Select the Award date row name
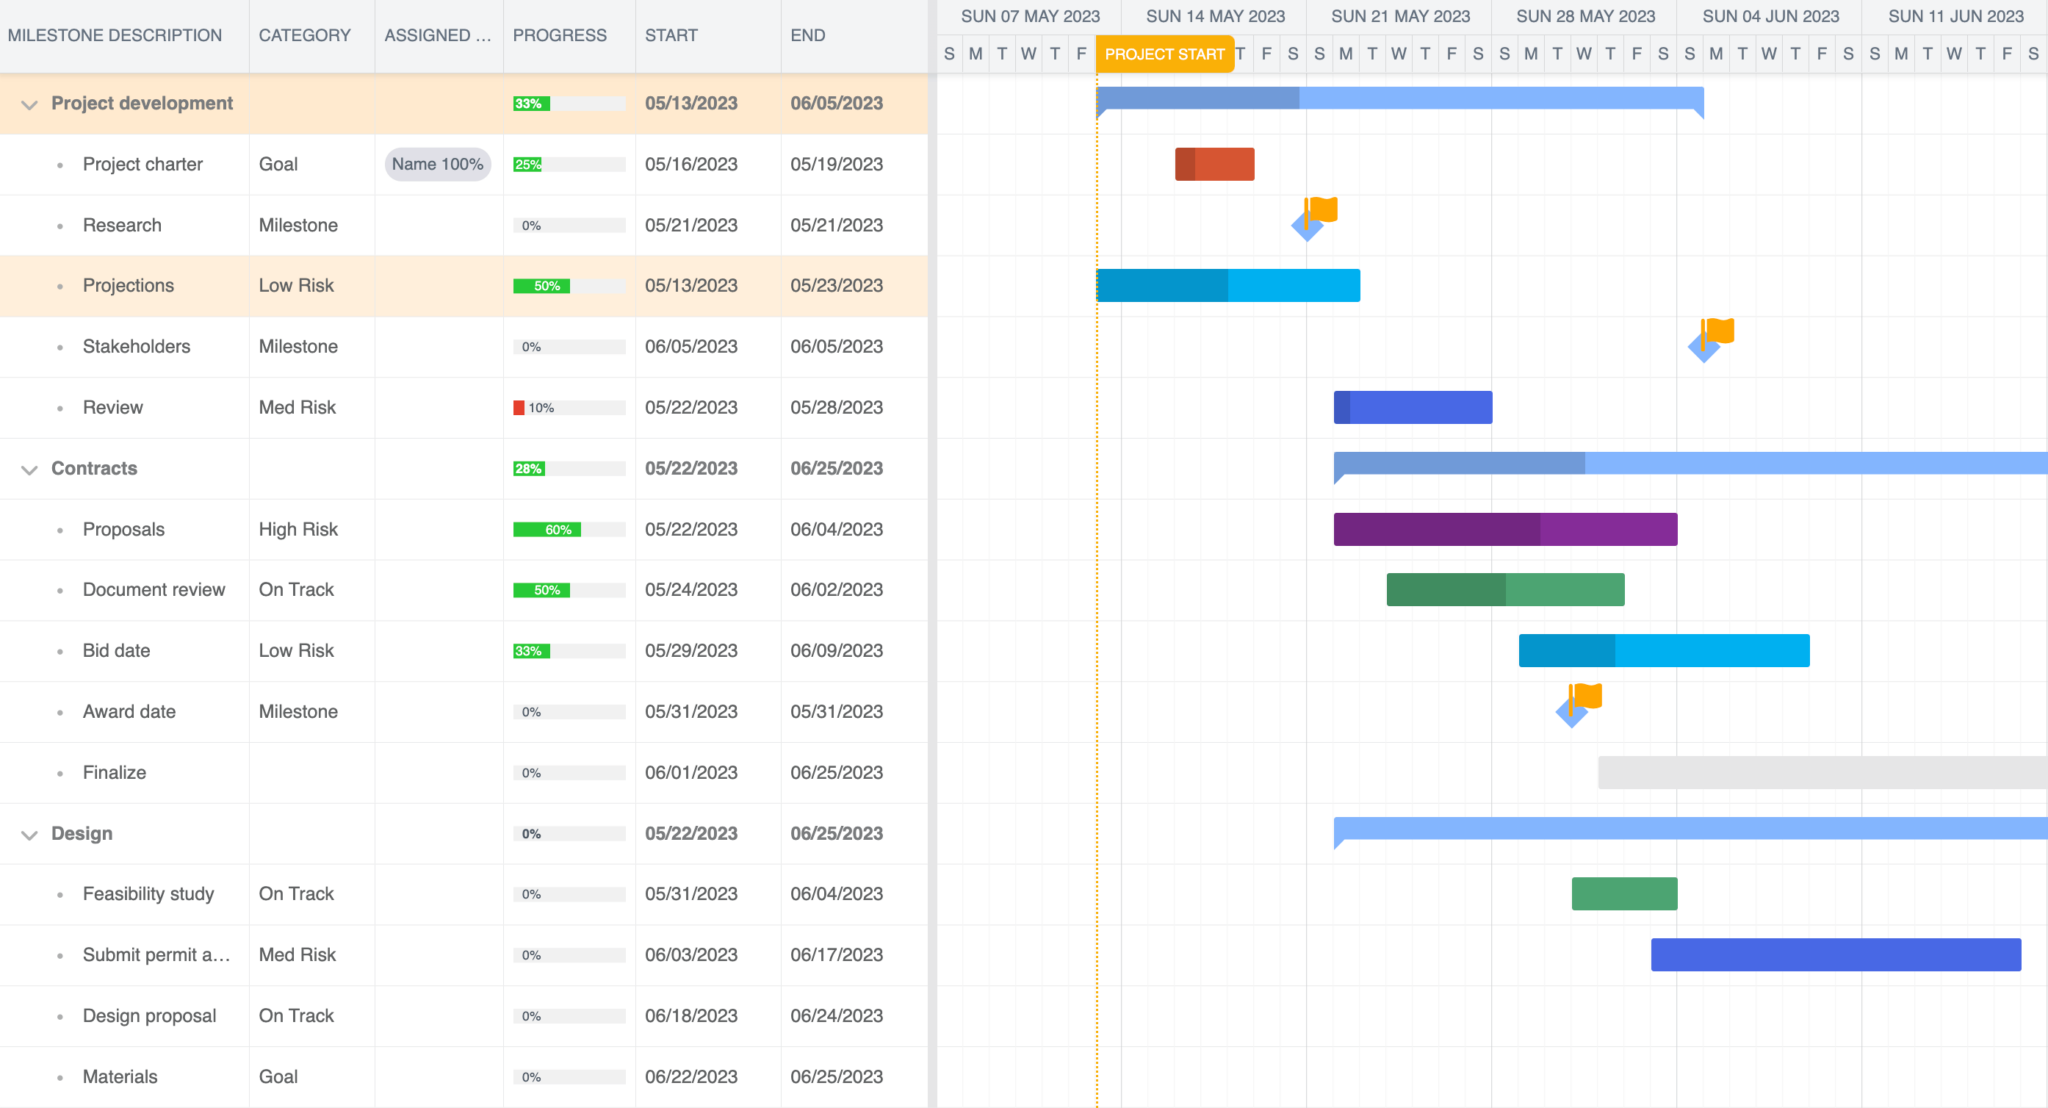The height and width of the screenshot is (1108, 2048). tap(129, 711)
